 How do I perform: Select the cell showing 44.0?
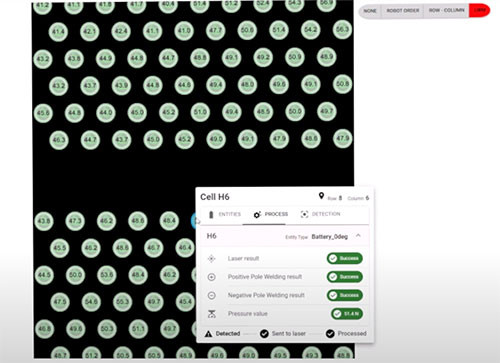pos(106,112)
